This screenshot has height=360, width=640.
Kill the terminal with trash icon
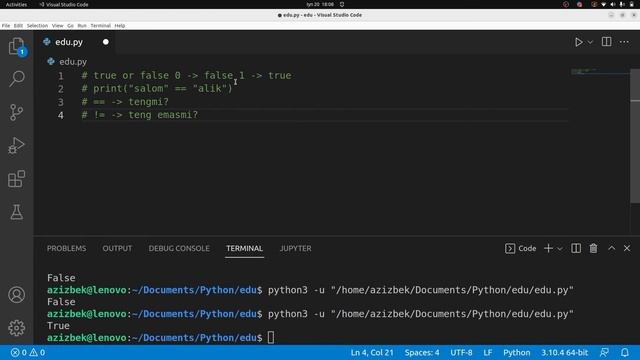click(593, 248)
